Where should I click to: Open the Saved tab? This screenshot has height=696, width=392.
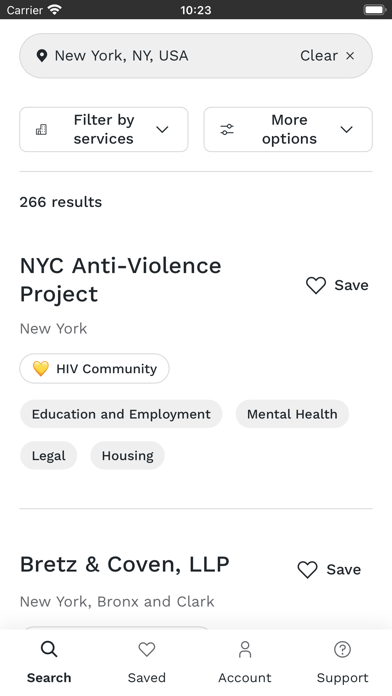147,662
